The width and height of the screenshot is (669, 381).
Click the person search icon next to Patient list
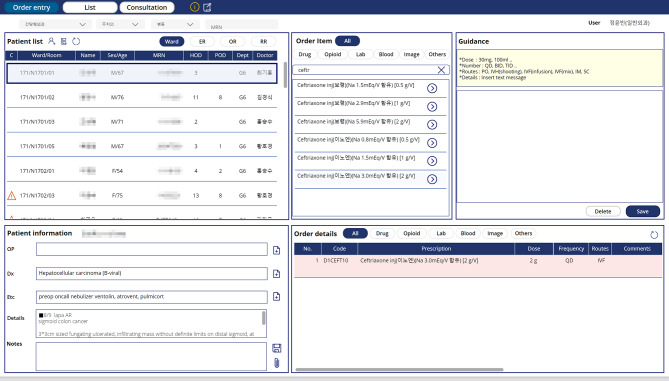tap(52, 41)
